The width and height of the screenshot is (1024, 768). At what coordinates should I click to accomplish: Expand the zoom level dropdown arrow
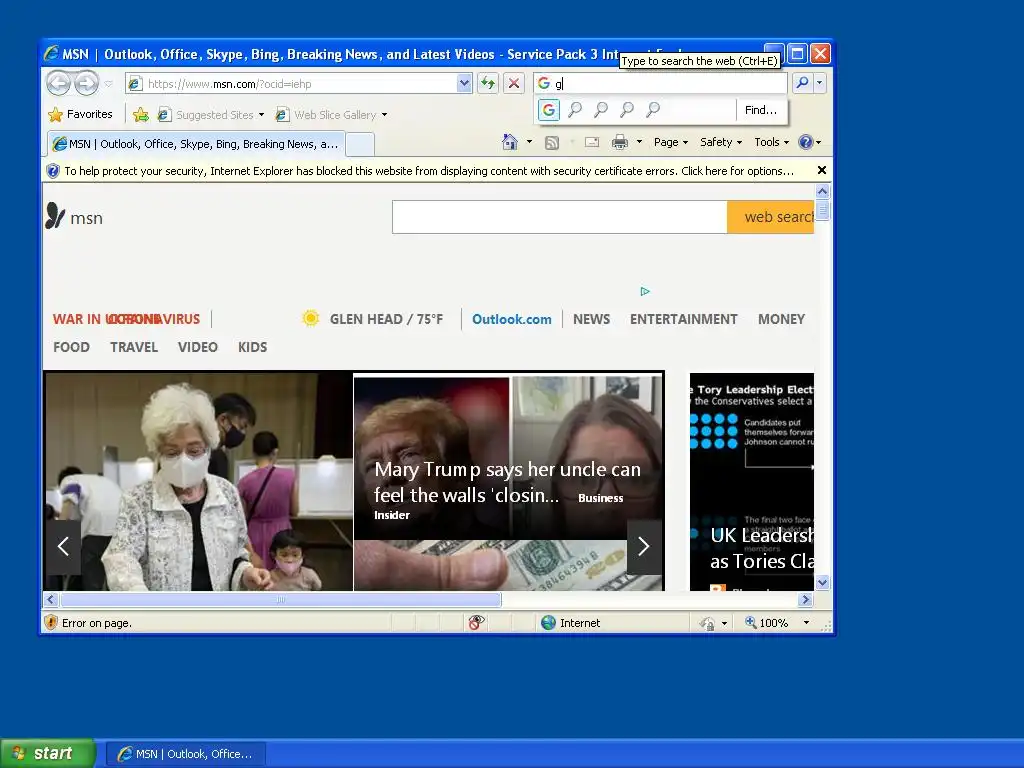(x=806, y=623)
